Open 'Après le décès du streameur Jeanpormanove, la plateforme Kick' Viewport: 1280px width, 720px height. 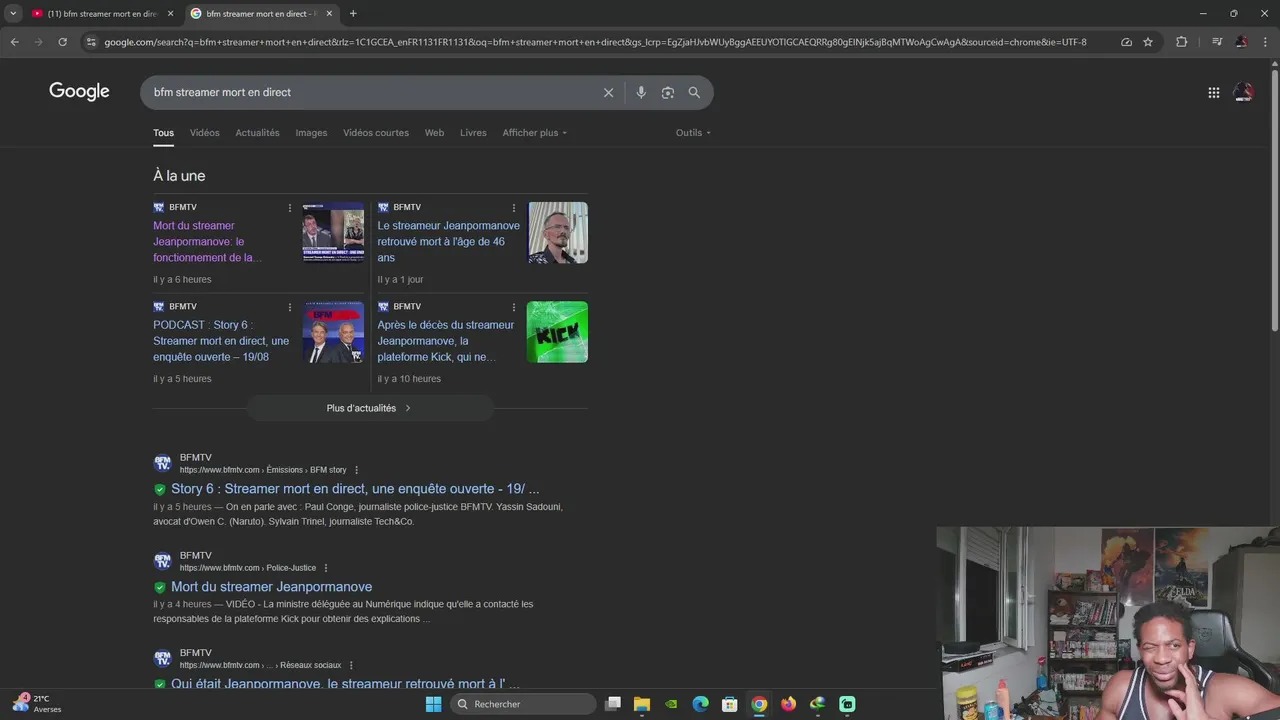(445, 341)
